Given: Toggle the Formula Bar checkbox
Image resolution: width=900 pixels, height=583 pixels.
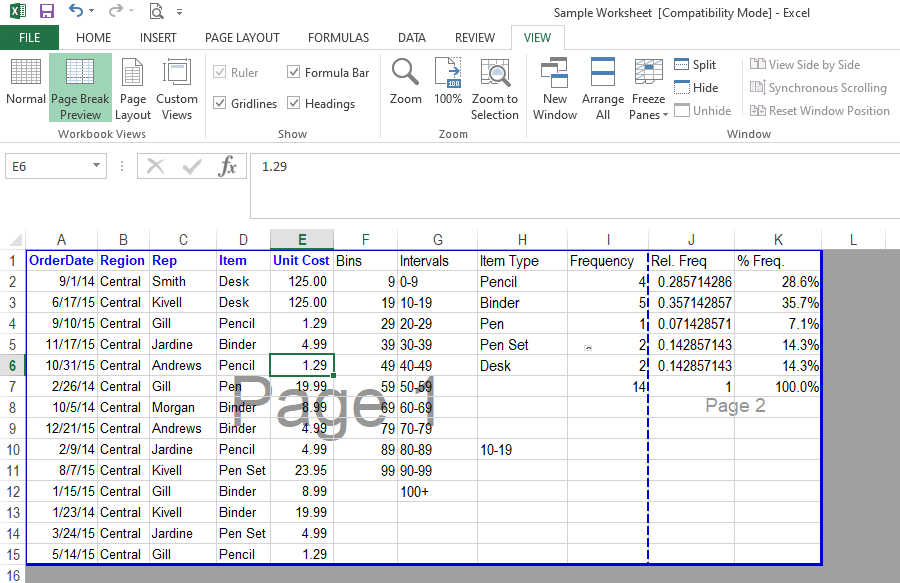Looking at the screenshot, I should tap(294, 72).
